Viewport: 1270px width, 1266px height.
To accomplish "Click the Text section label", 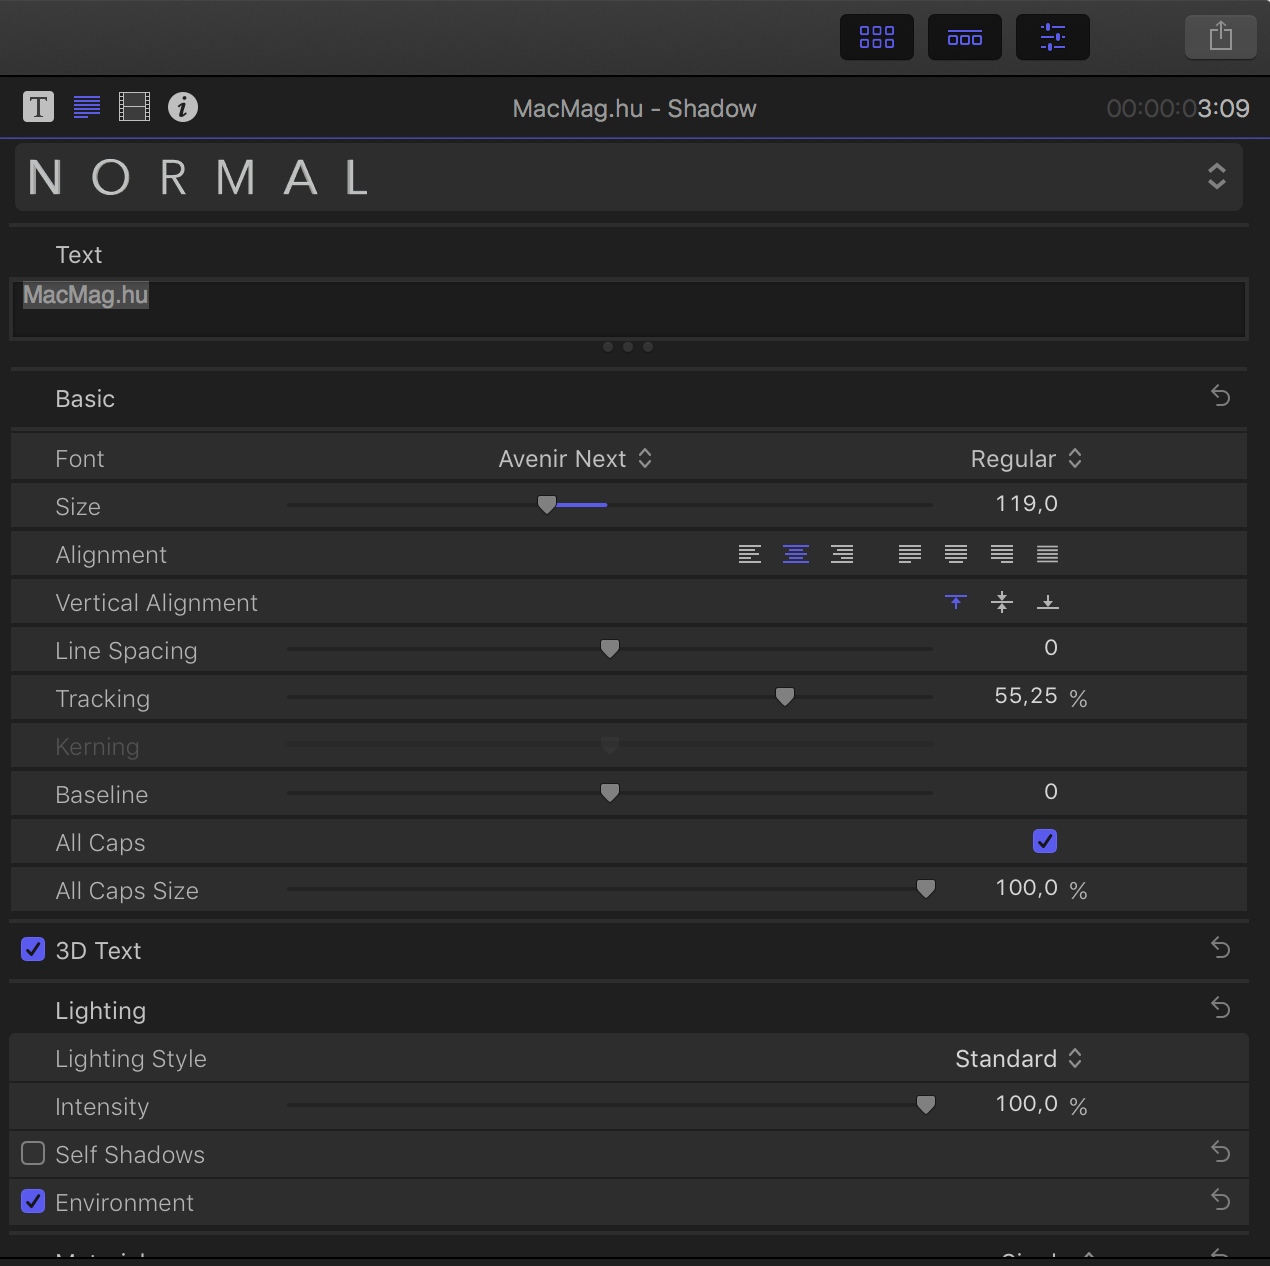I will 79,255.
